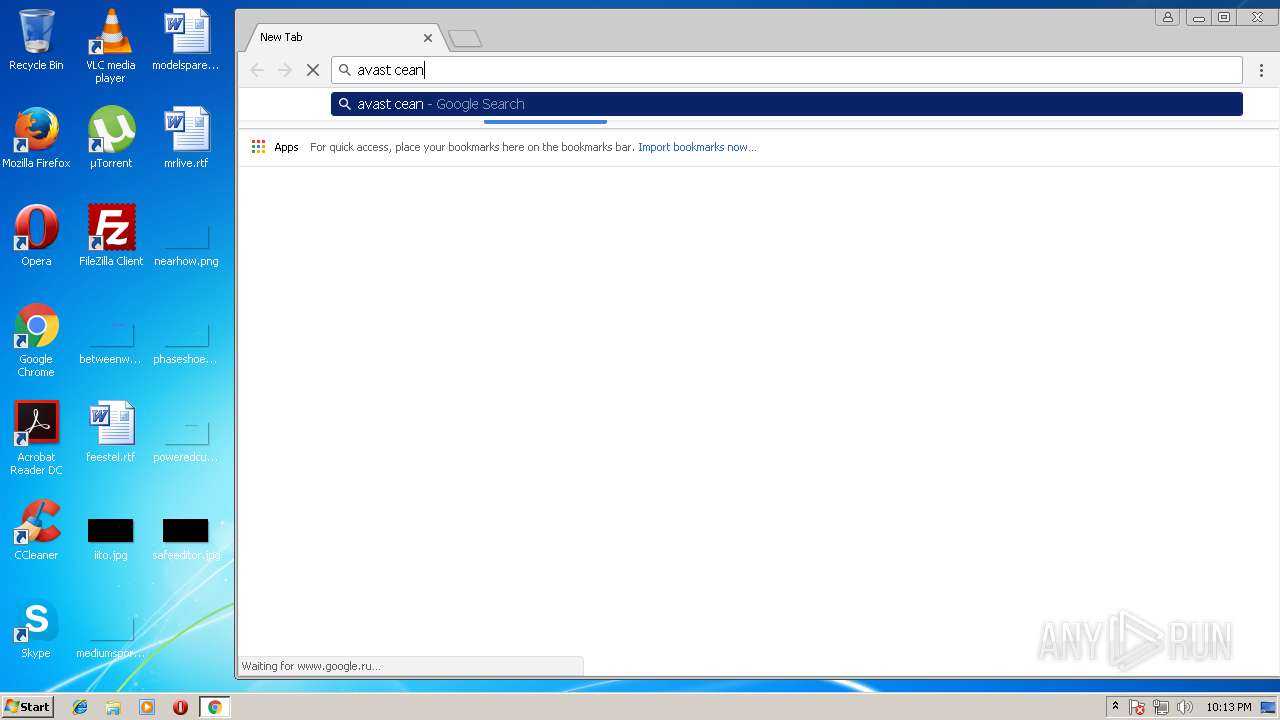1280x720 pixels.
Task: Open Action Center flag tray icon
Action: click(x=1137, y=707)
